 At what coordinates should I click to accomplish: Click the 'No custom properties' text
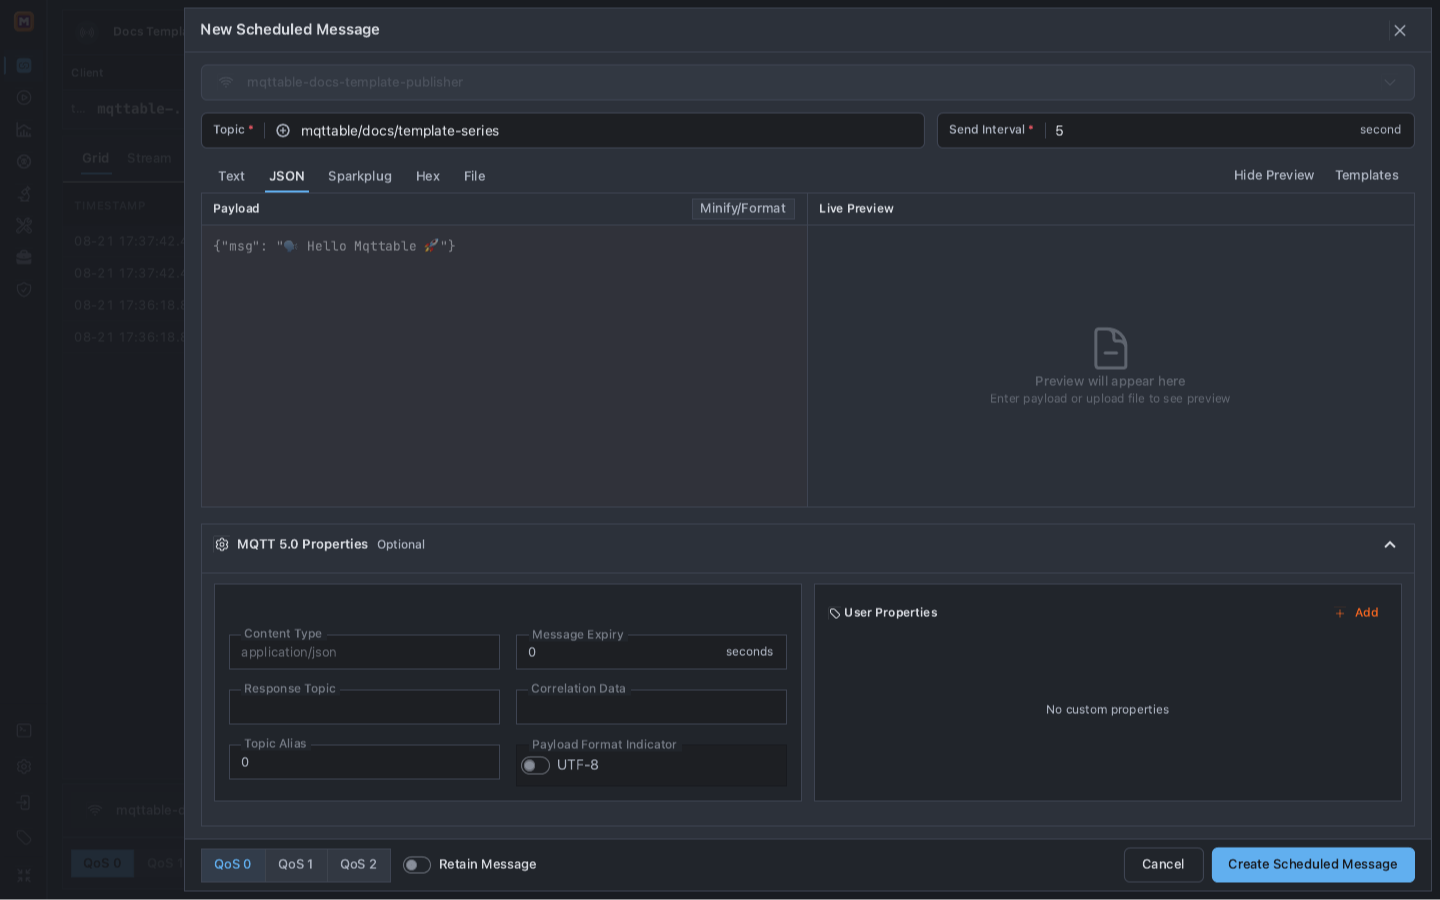coord(1107,710)
